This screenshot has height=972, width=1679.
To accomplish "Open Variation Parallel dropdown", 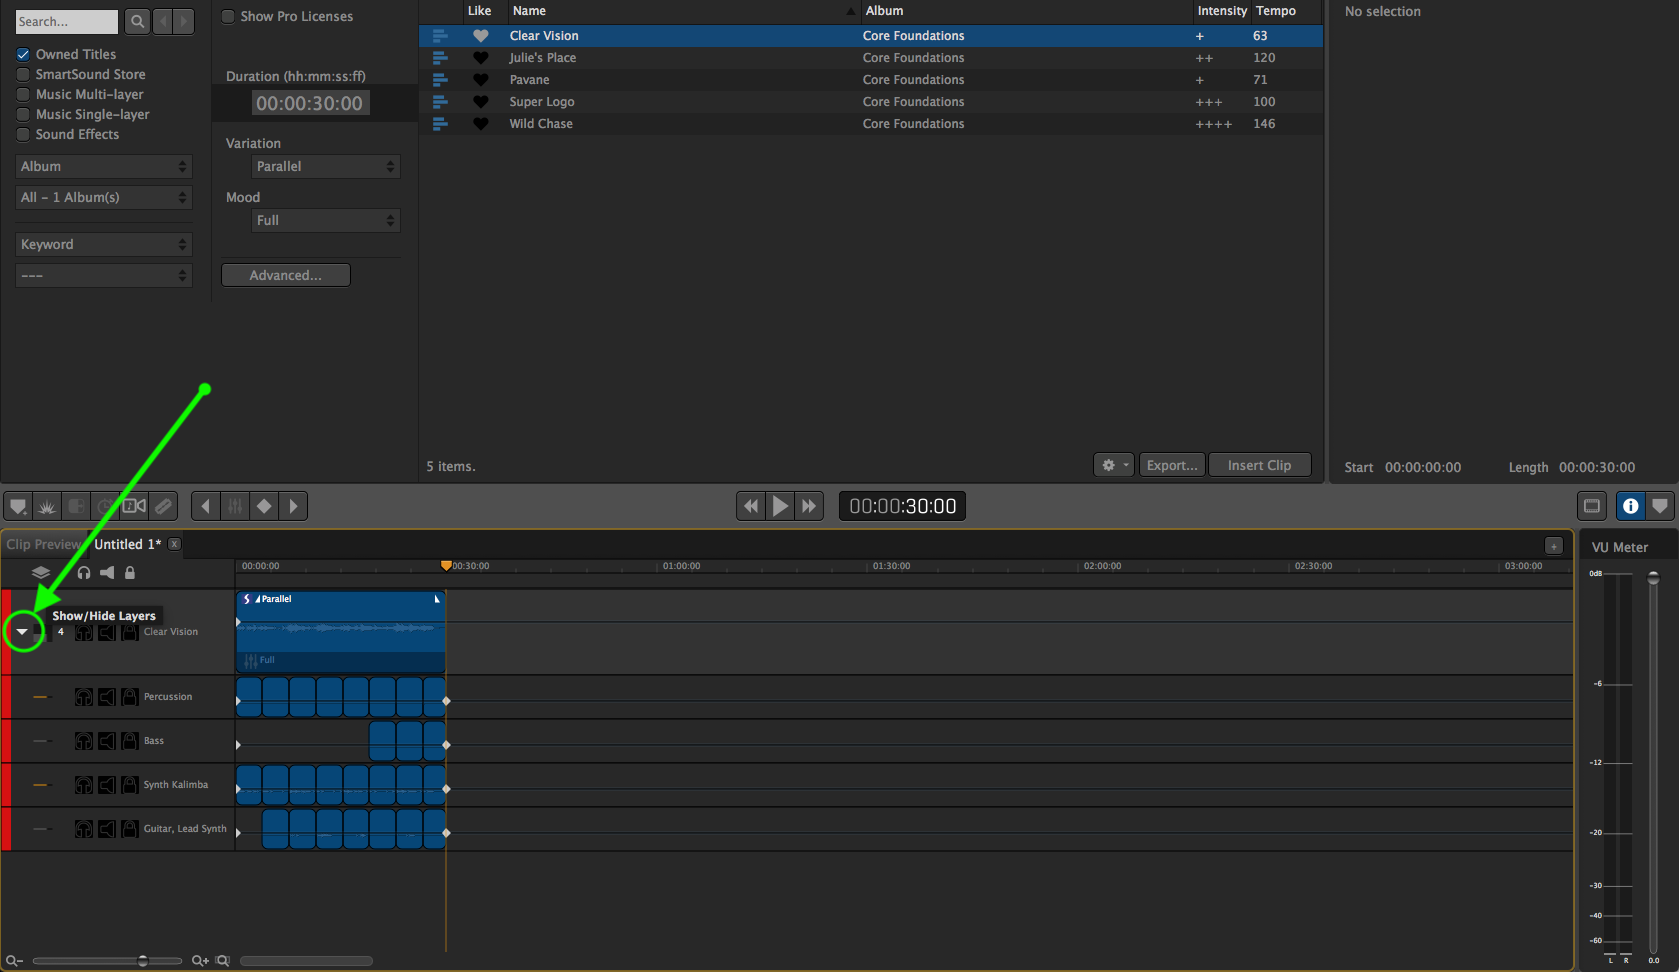I will tap(326, 166).
